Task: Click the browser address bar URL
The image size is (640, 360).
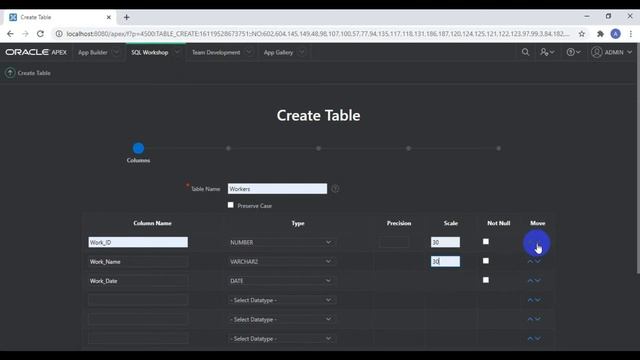Action: [318, 34]
